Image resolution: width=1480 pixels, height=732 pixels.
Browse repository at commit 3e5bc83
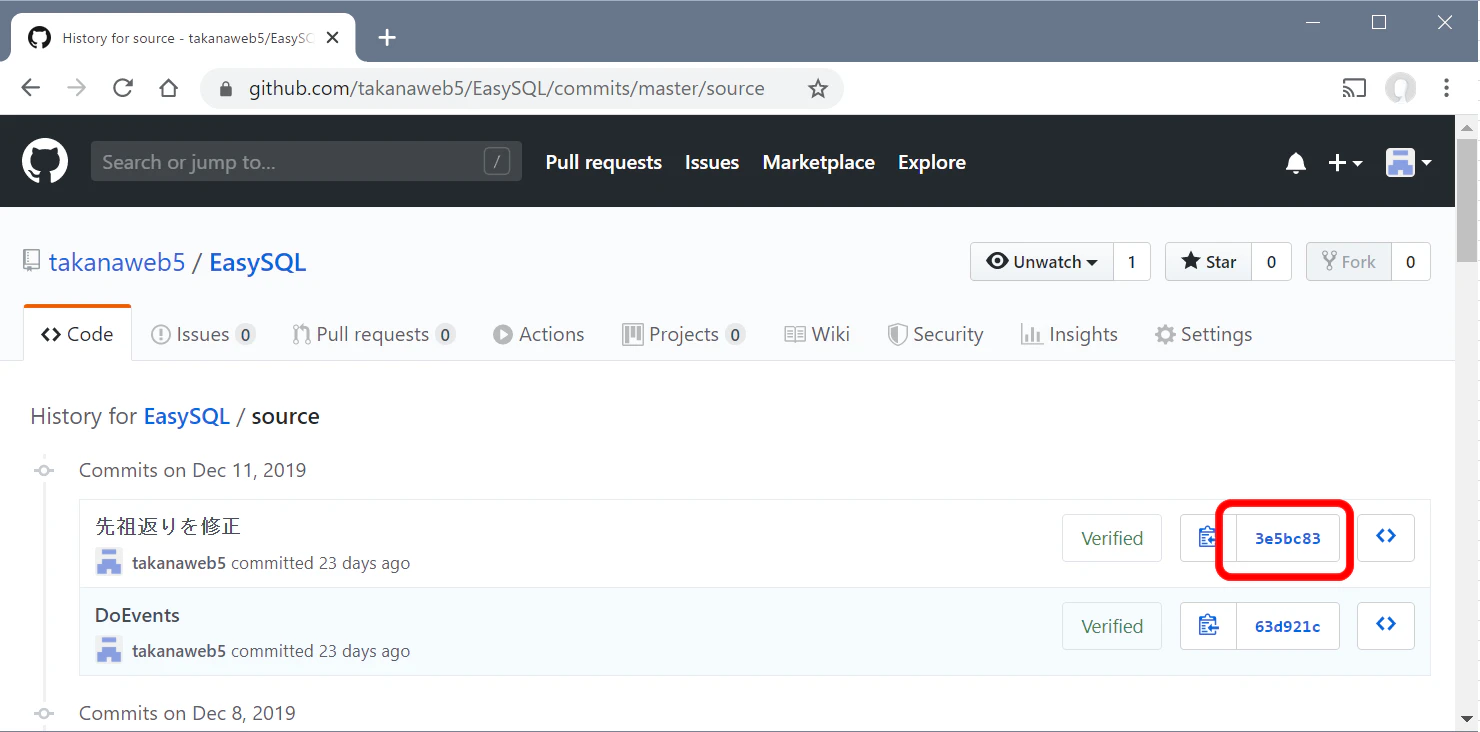1386,538
